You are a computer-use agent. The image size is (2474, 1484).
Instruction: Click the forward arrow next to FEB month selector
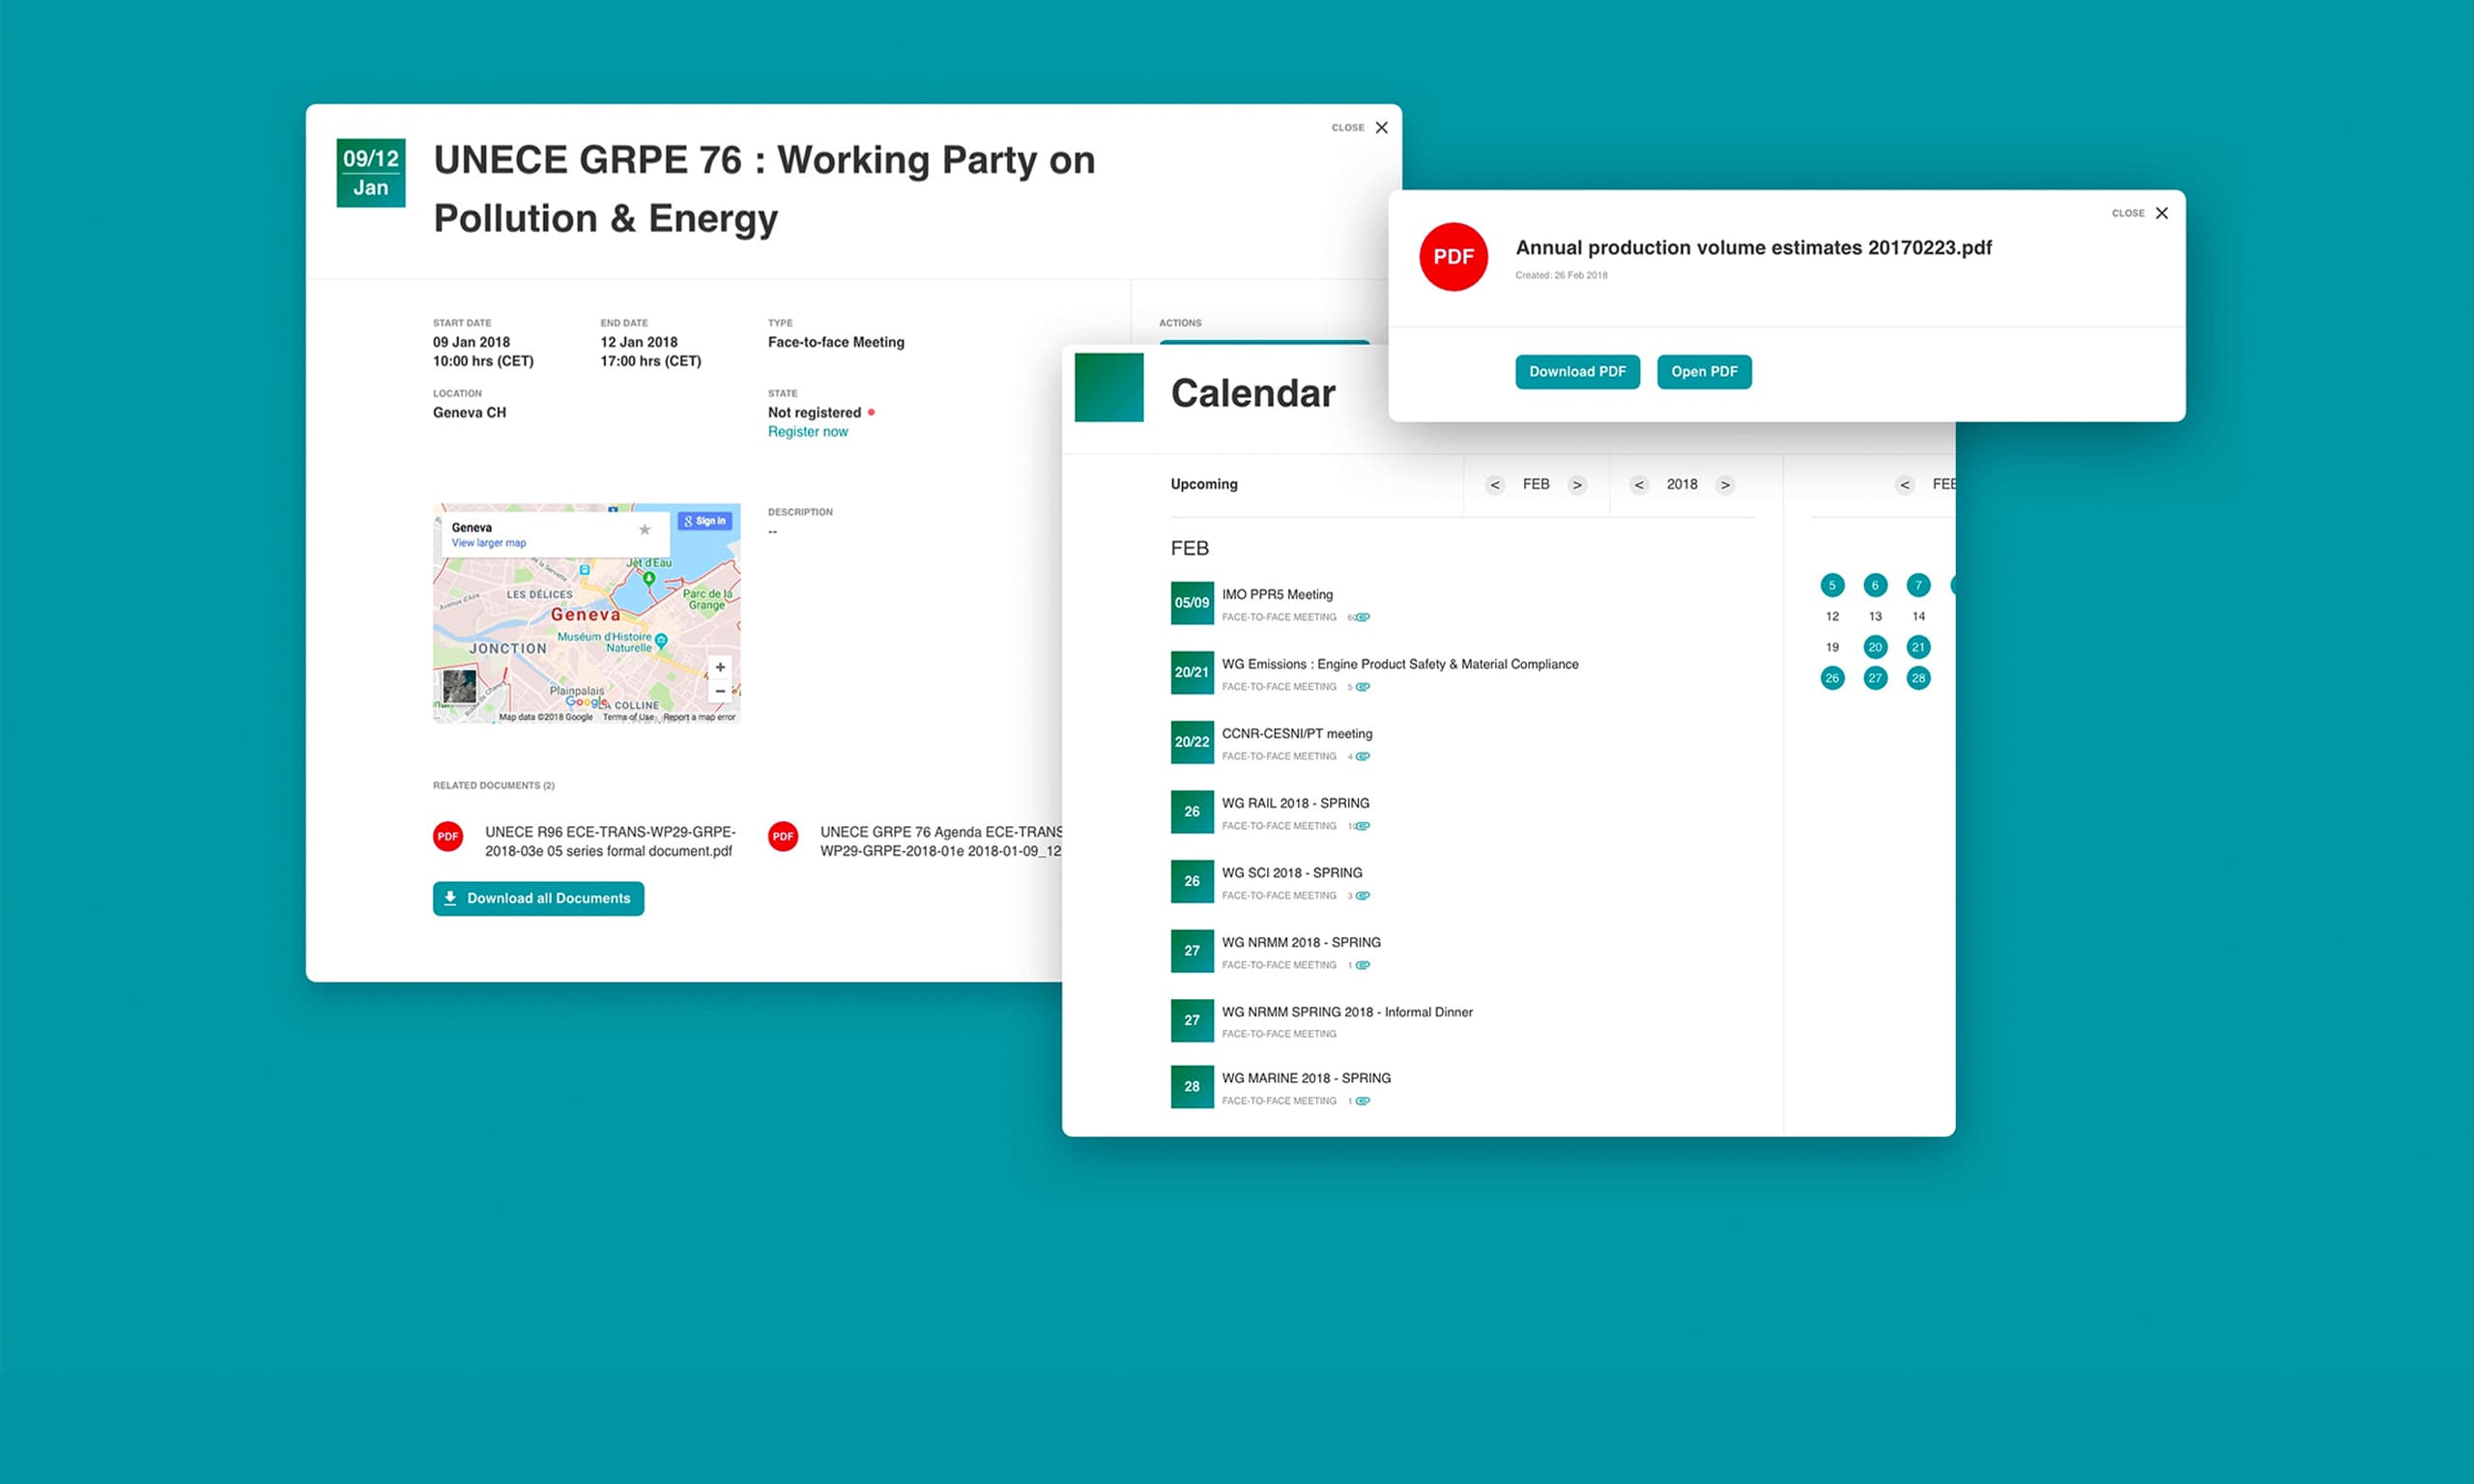click(1583, 484)
